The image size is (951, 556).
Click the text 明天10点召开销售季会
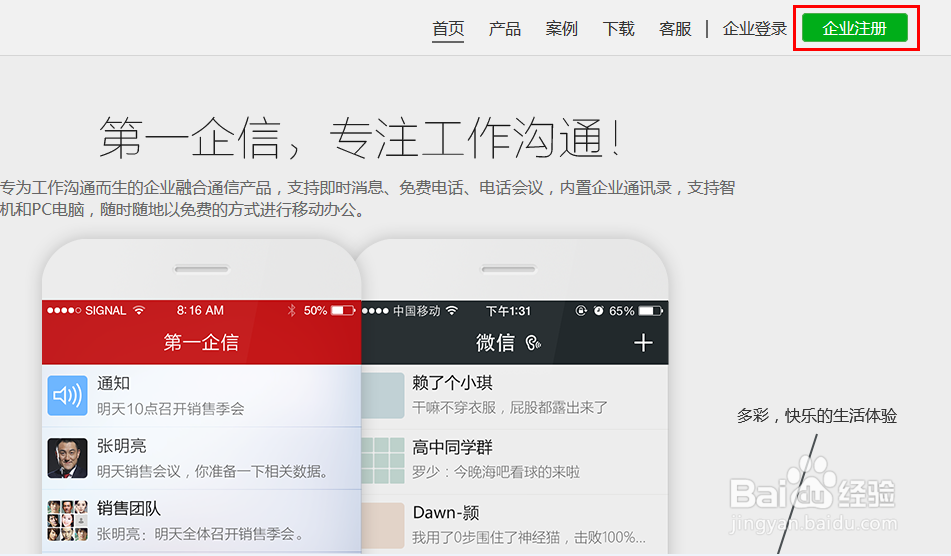(x=170, y=409)
